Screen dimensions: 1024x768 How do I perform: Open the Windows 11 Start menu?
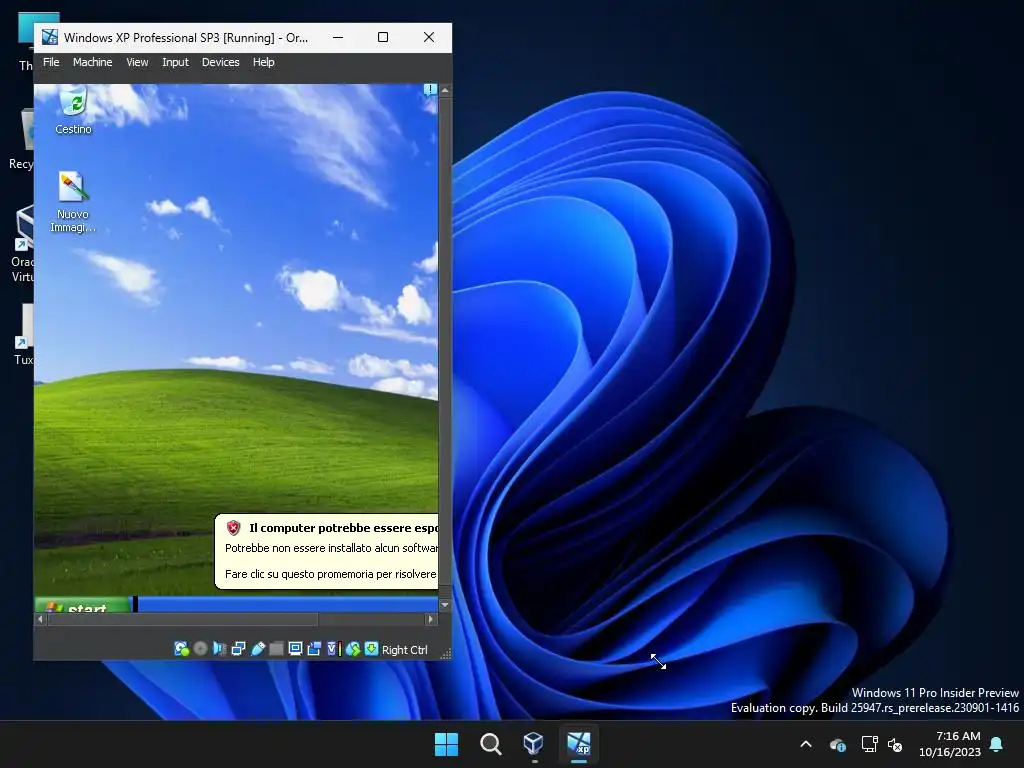click(446, 744)
